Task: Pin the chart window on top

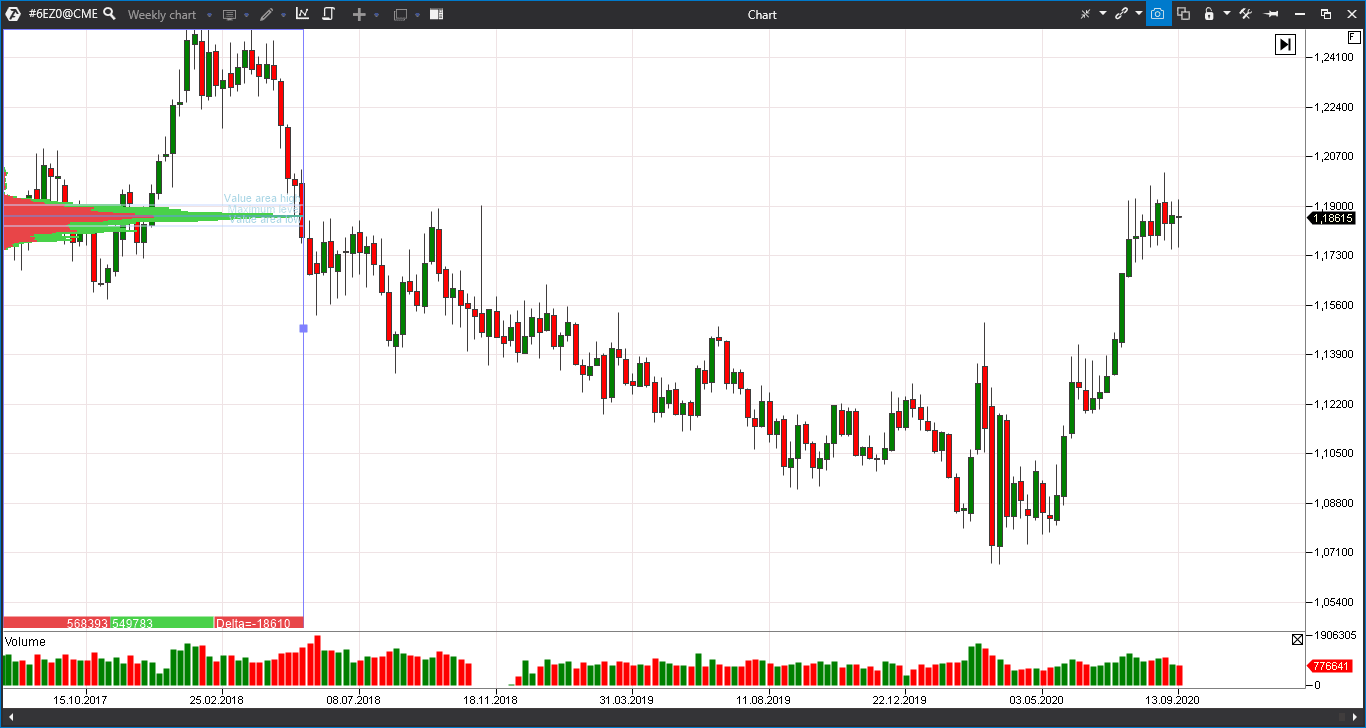Action: [1272, 14]
